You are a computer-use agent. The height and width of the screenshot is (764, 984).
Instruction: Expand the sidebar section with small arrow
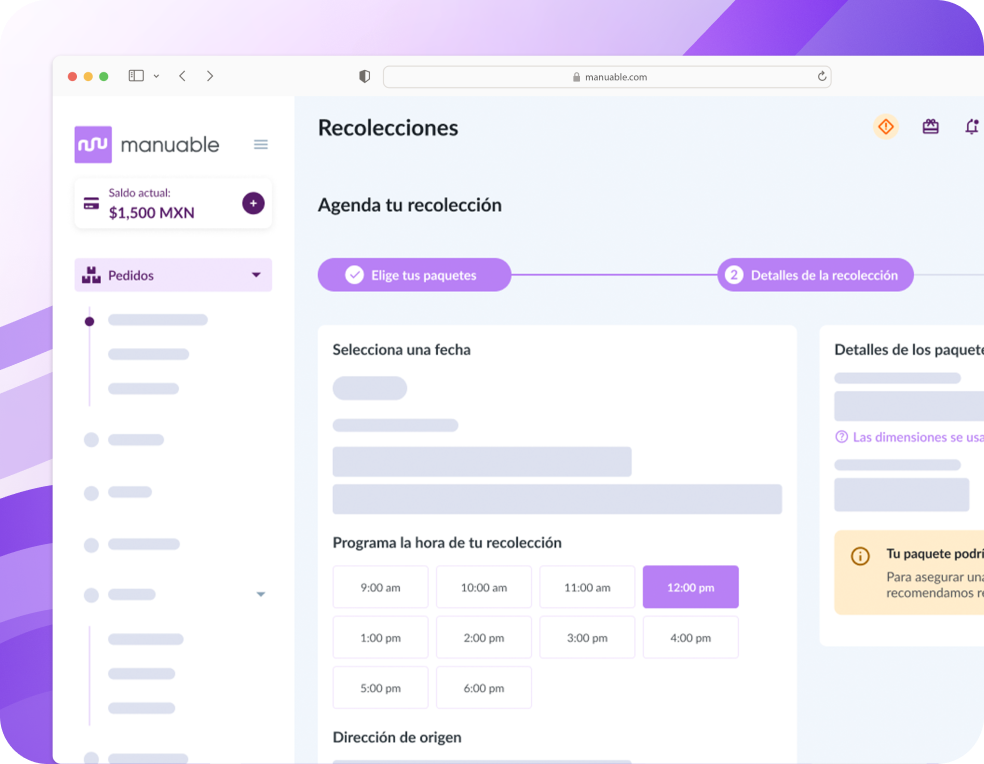[261, 594]
